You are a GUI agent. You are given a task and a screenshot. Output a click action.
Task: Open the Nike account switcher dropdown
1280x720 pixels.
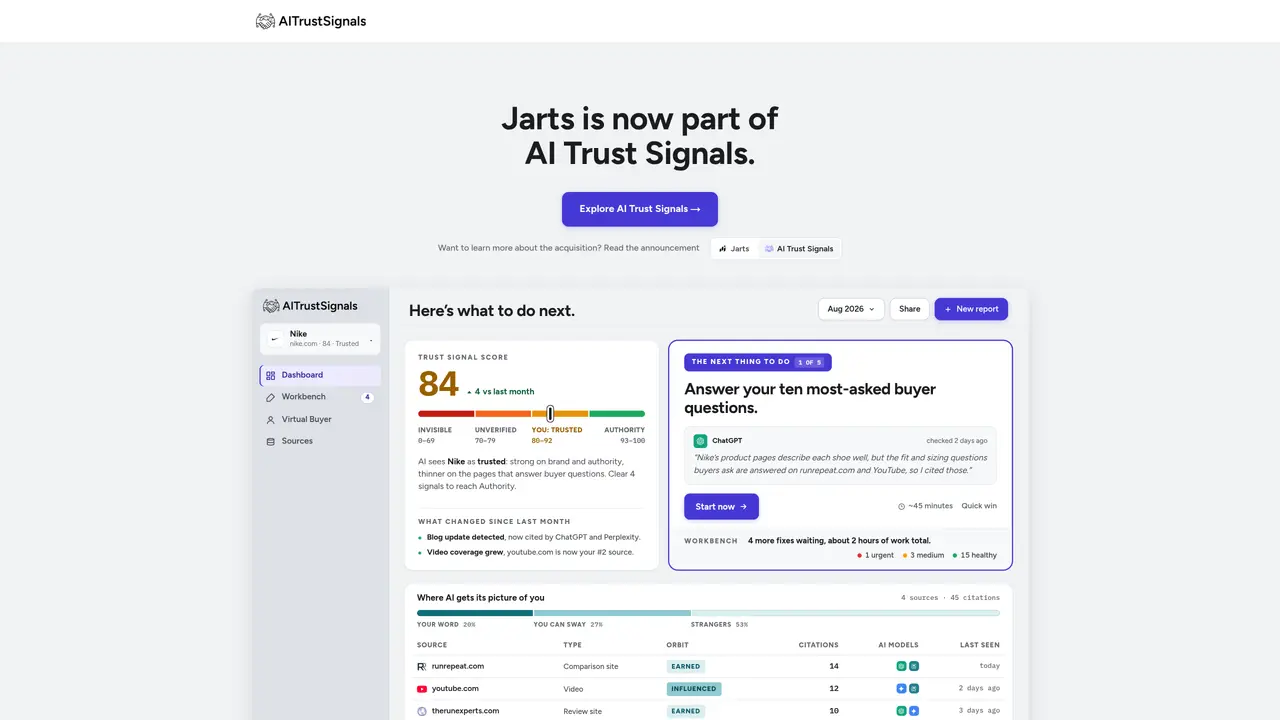coord(320,338)
